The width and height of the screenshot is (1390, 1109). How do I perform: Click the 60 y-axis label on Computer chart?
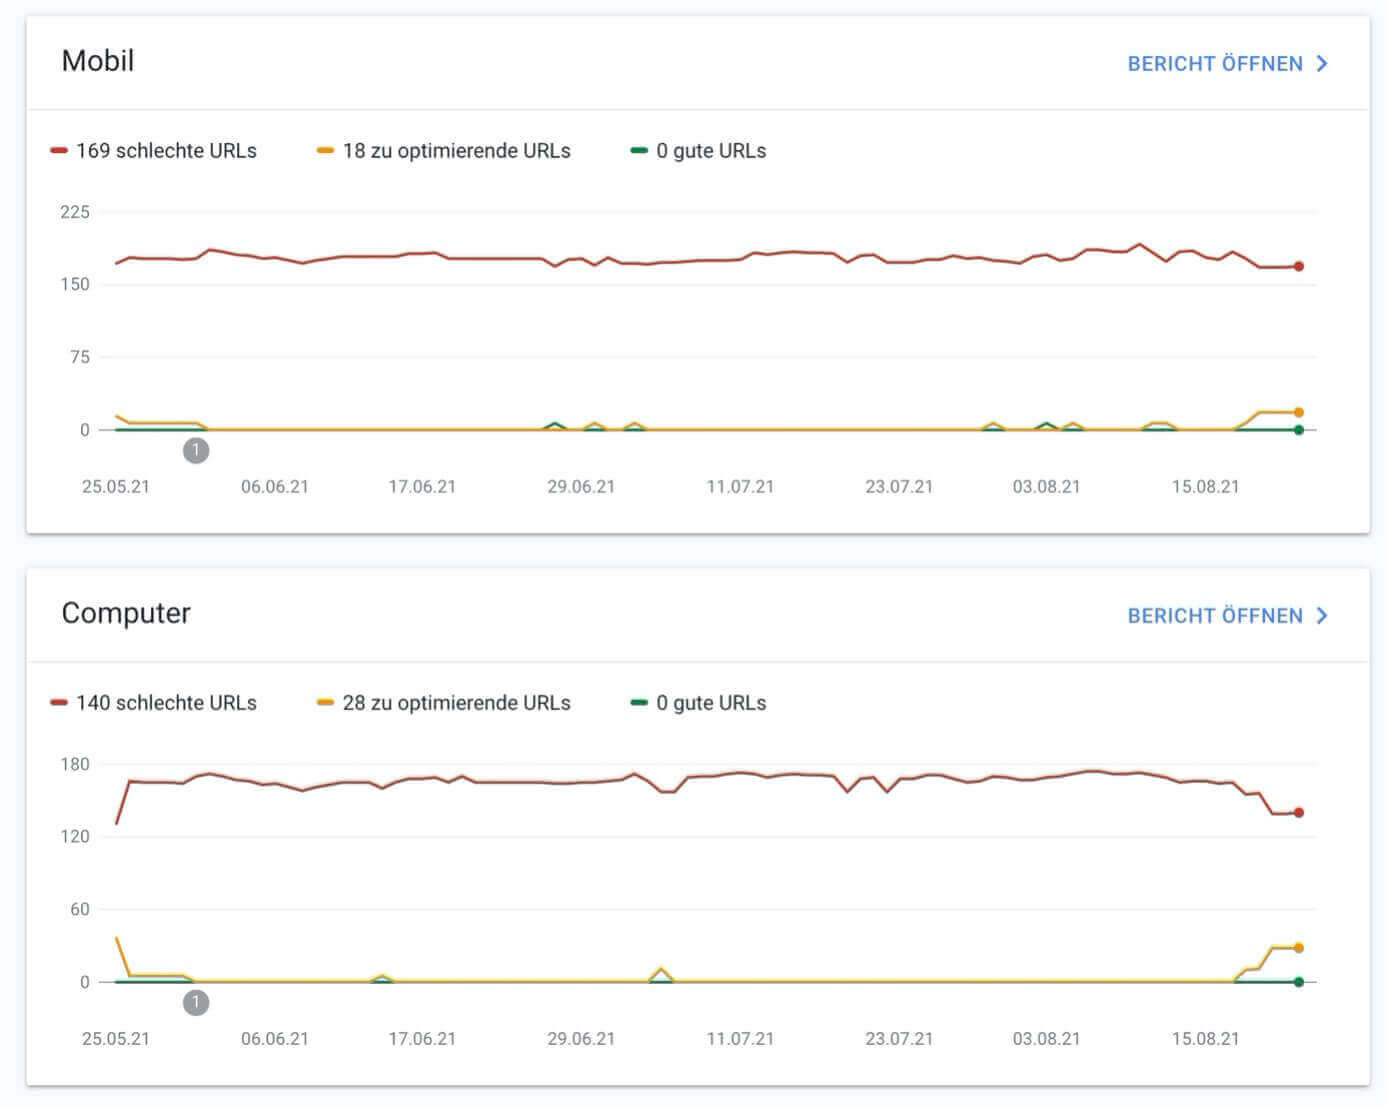[79, 909]
